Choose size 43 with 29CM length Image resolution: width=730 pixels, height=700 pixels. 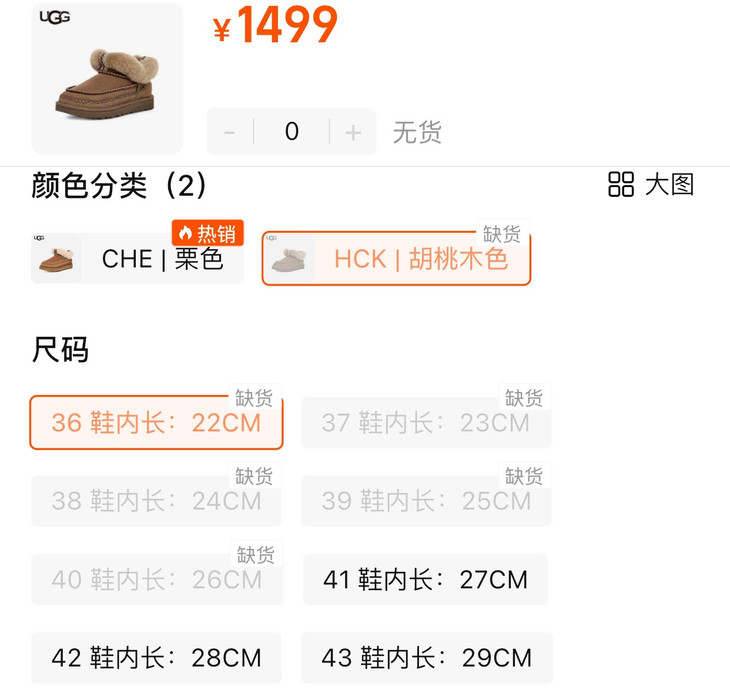coord(427,658)
